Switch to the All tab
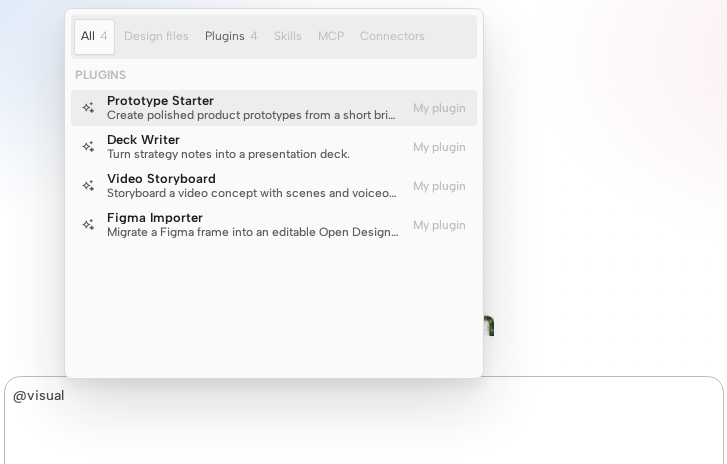 click(x=94, y=37)
